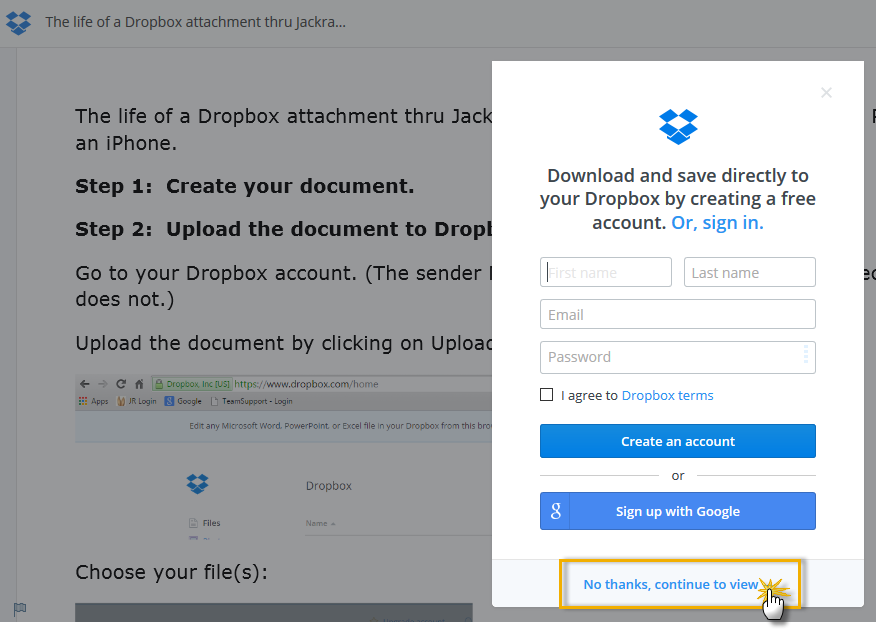Image resolution: width=878 pixels, height=631 pixels.
Task: Click the back arrow in the embedded browser screenshot
Action: [x=85, y=384]
